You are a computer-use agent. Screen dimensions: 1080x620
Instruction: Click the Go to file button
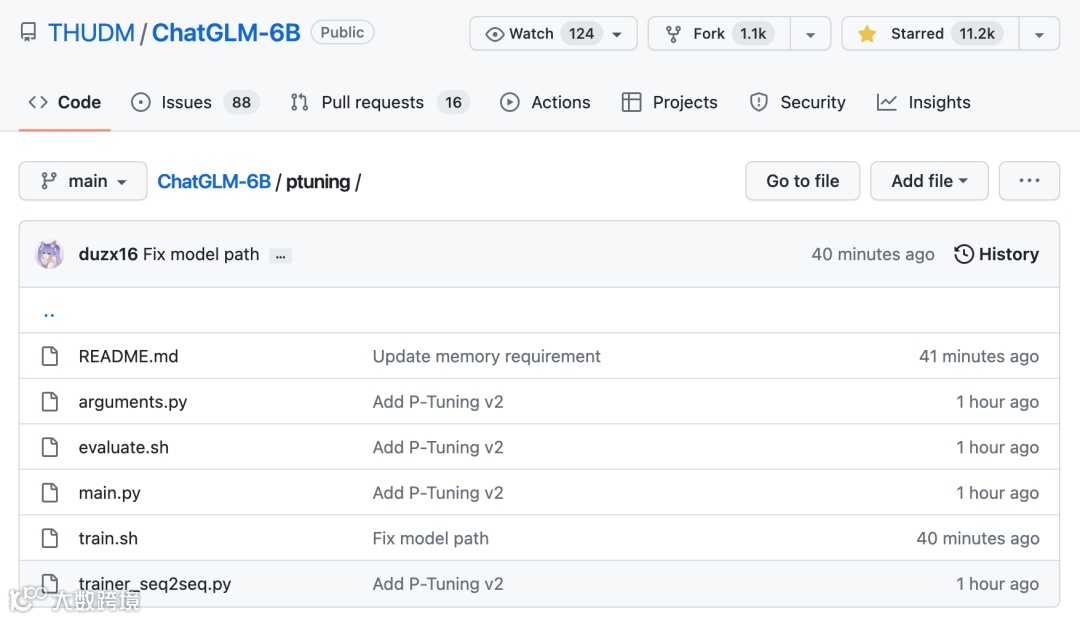[x=802, y=181]
